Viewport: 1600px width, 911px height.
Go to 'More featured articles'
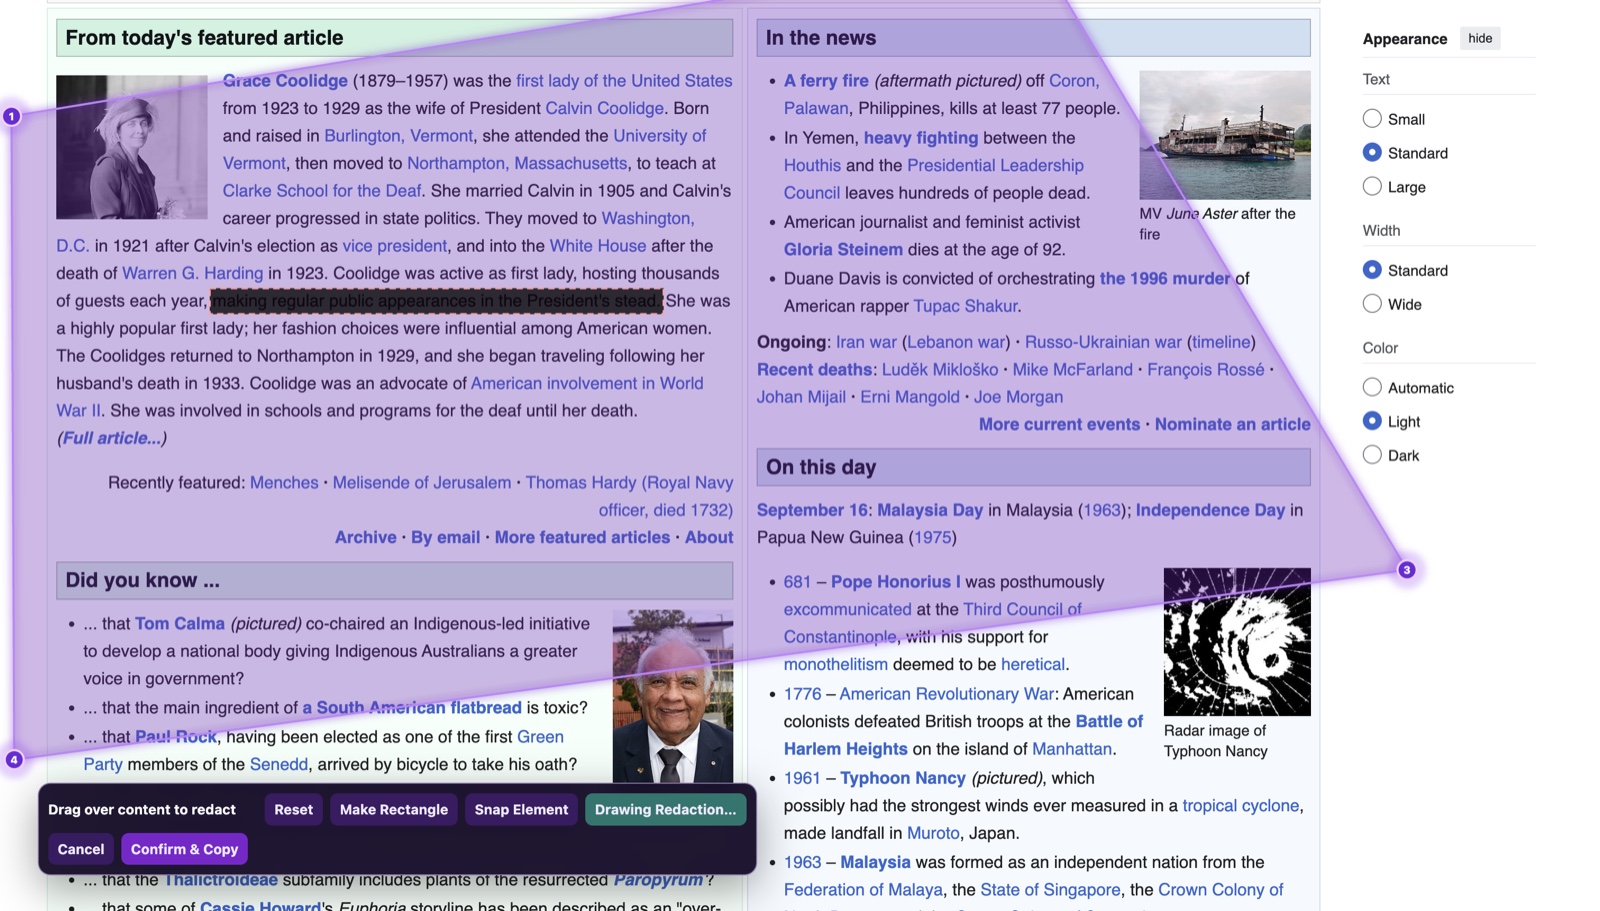(x=582, y=537)
